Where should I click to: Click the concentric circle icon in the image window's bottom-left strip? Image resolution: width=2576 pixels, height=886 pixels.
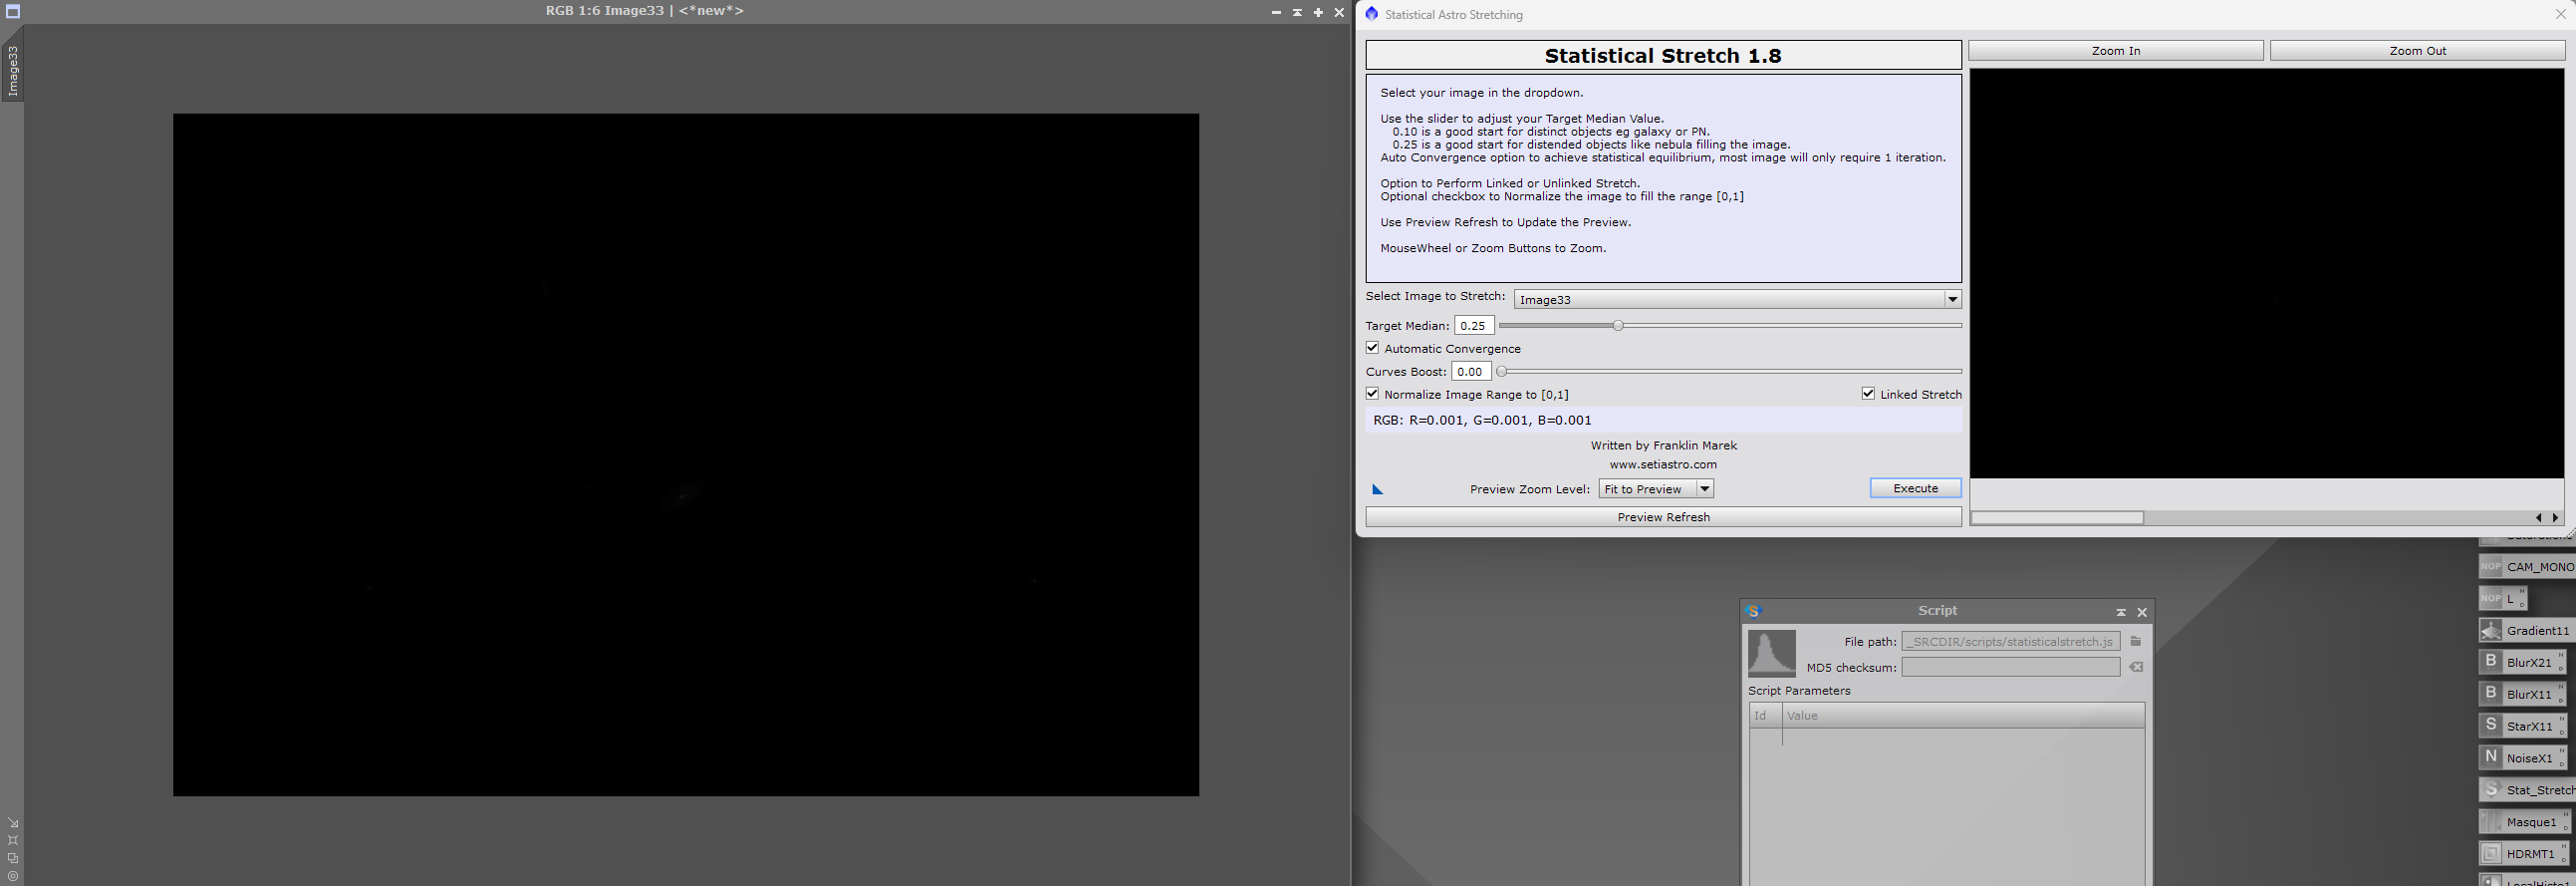(x=13, y=876)
